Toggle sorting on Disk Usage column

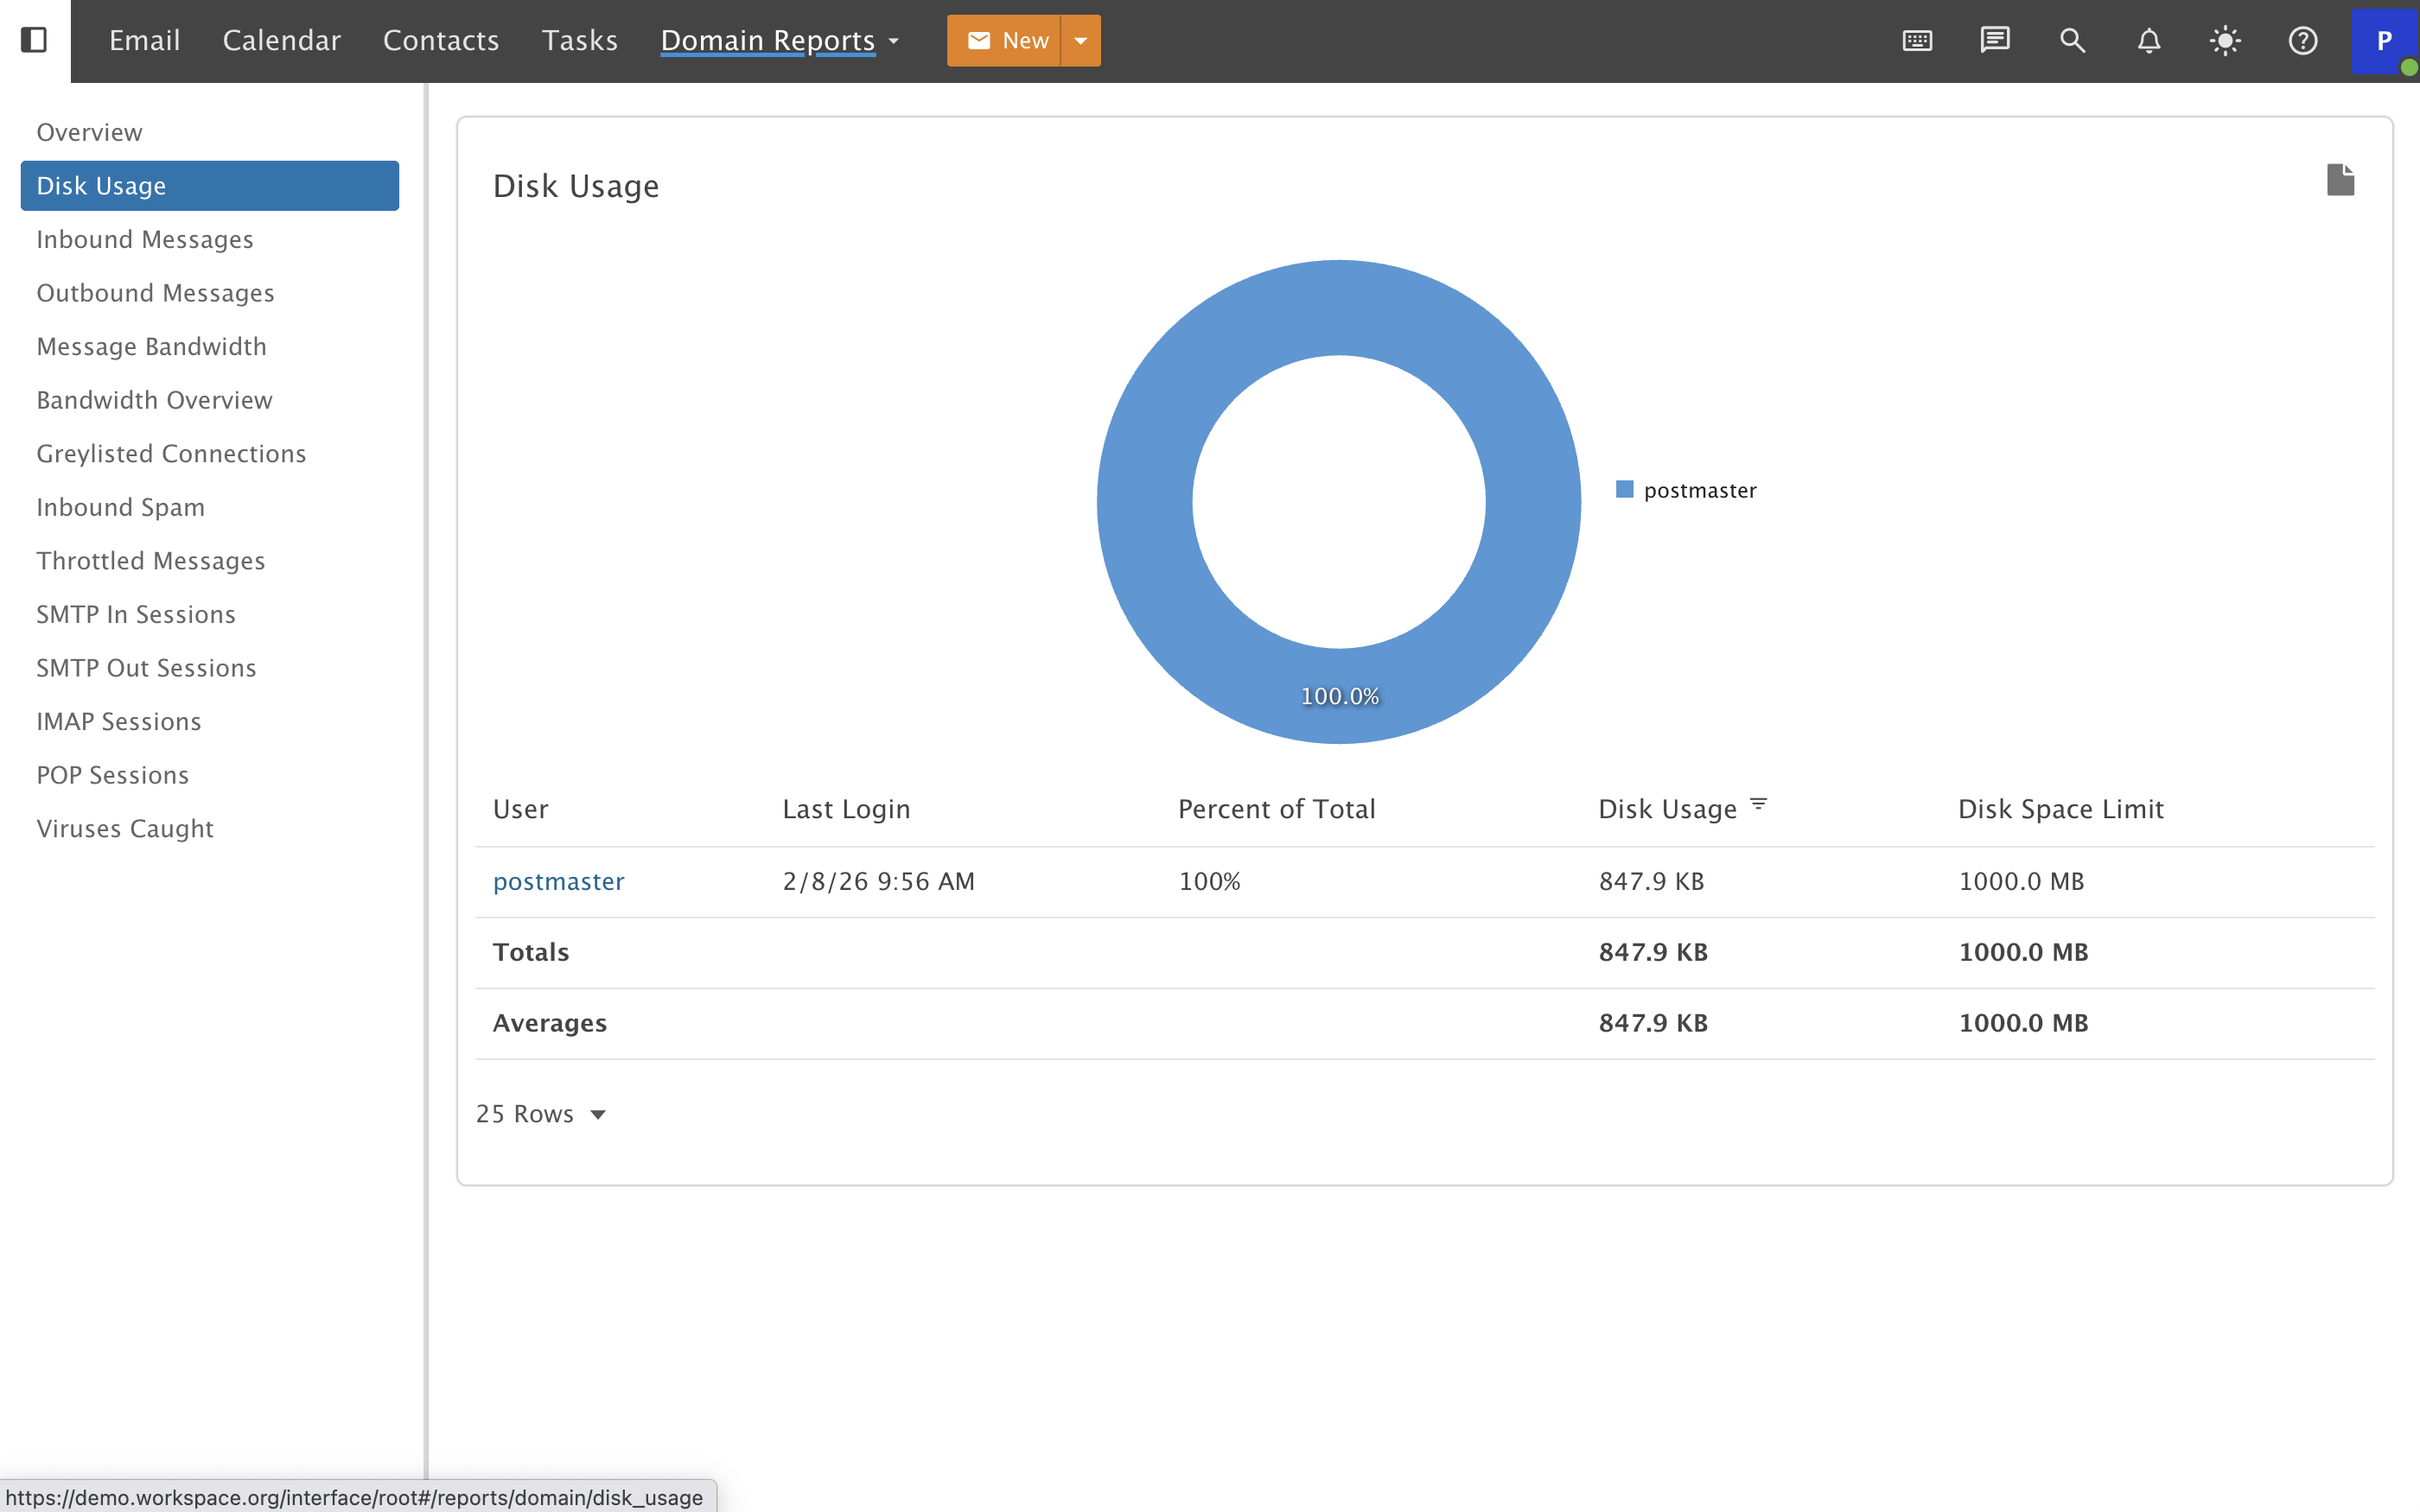(x=1759, y=806)
